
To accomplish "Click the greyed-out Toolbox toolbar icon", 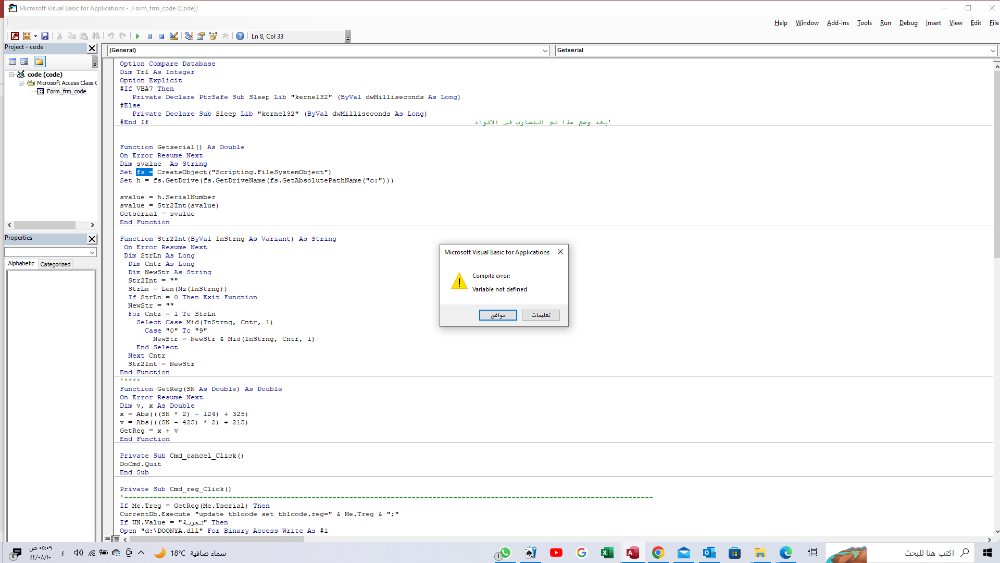I will [x=225, y=36].
